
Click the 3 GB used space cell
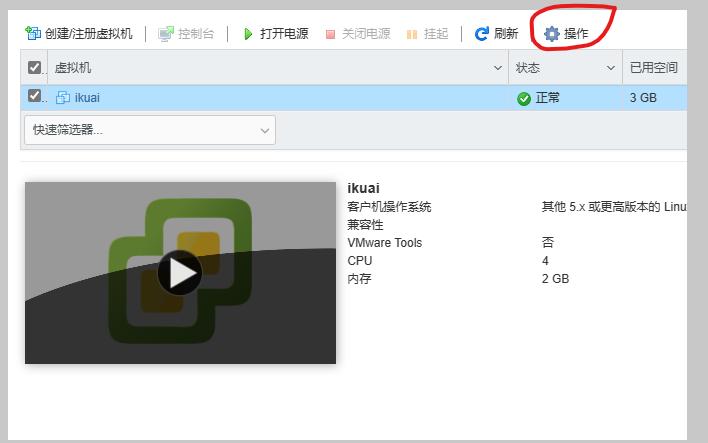point(643,98)
